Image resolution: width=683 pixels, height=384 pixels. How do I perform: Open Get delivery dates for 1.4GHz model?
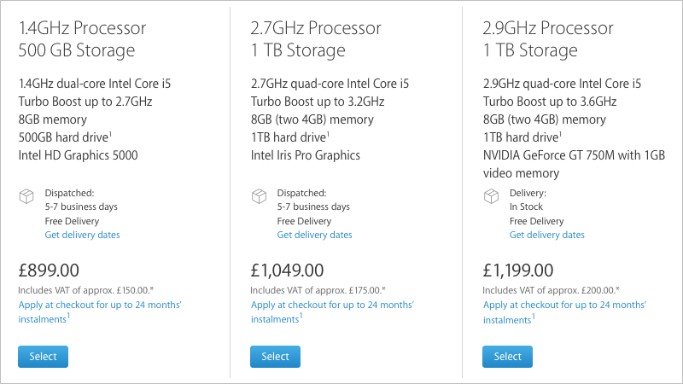(x=82, y=235)
